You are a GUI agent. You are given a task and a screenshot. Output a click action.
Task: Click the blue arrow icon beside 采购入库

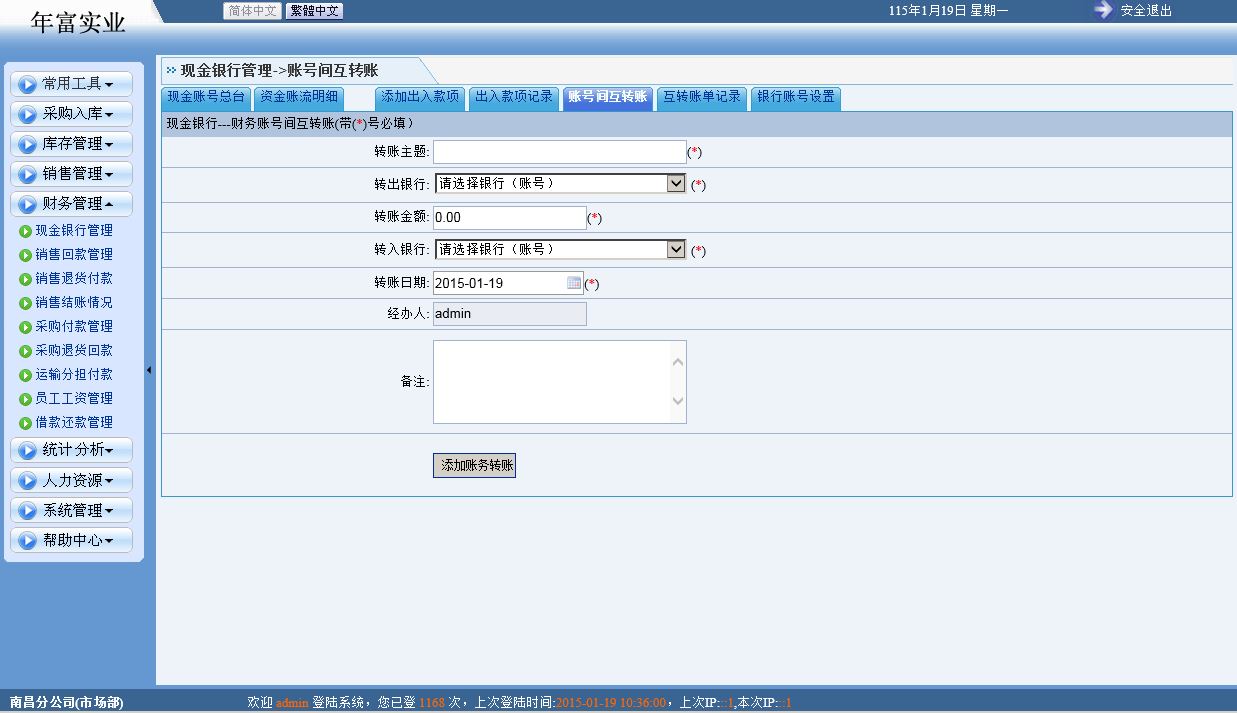[27, 114]
